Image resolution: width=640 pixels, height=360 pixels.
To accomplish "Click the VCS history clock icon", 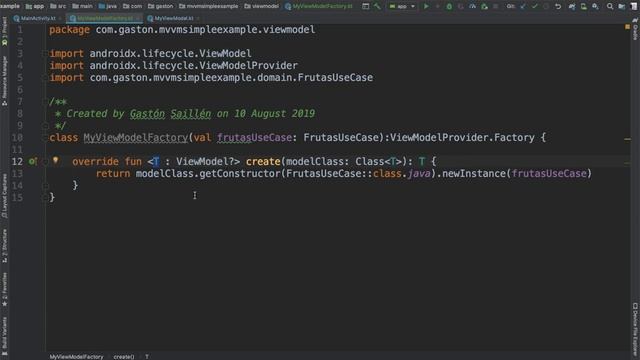I will pos(546,6).
